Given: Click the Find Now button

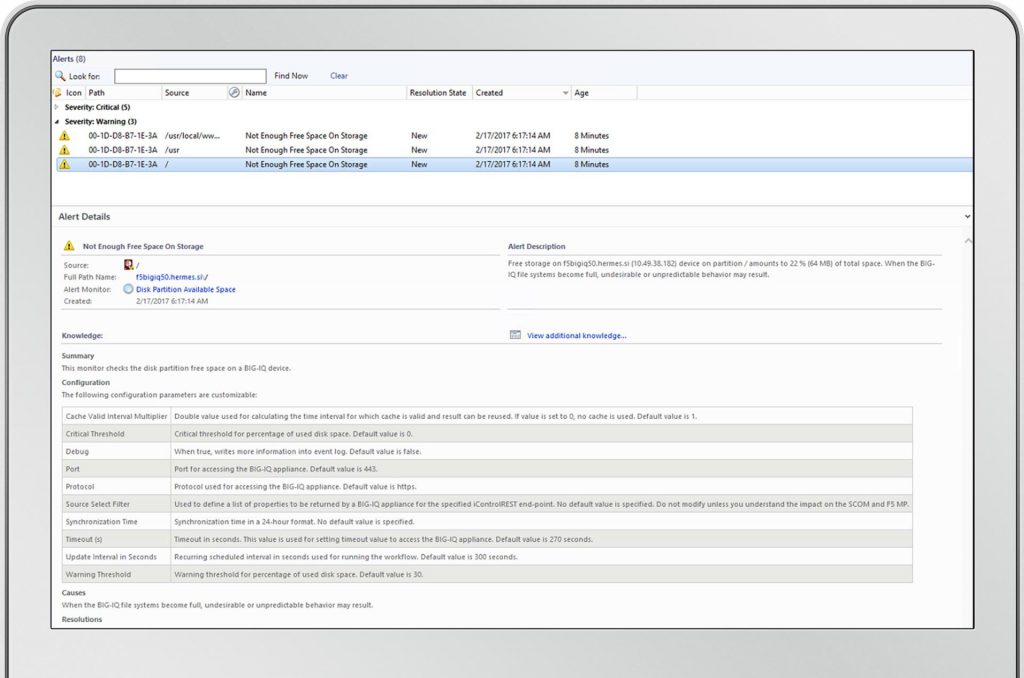Looking at the screenshot, I should [291, 76].
